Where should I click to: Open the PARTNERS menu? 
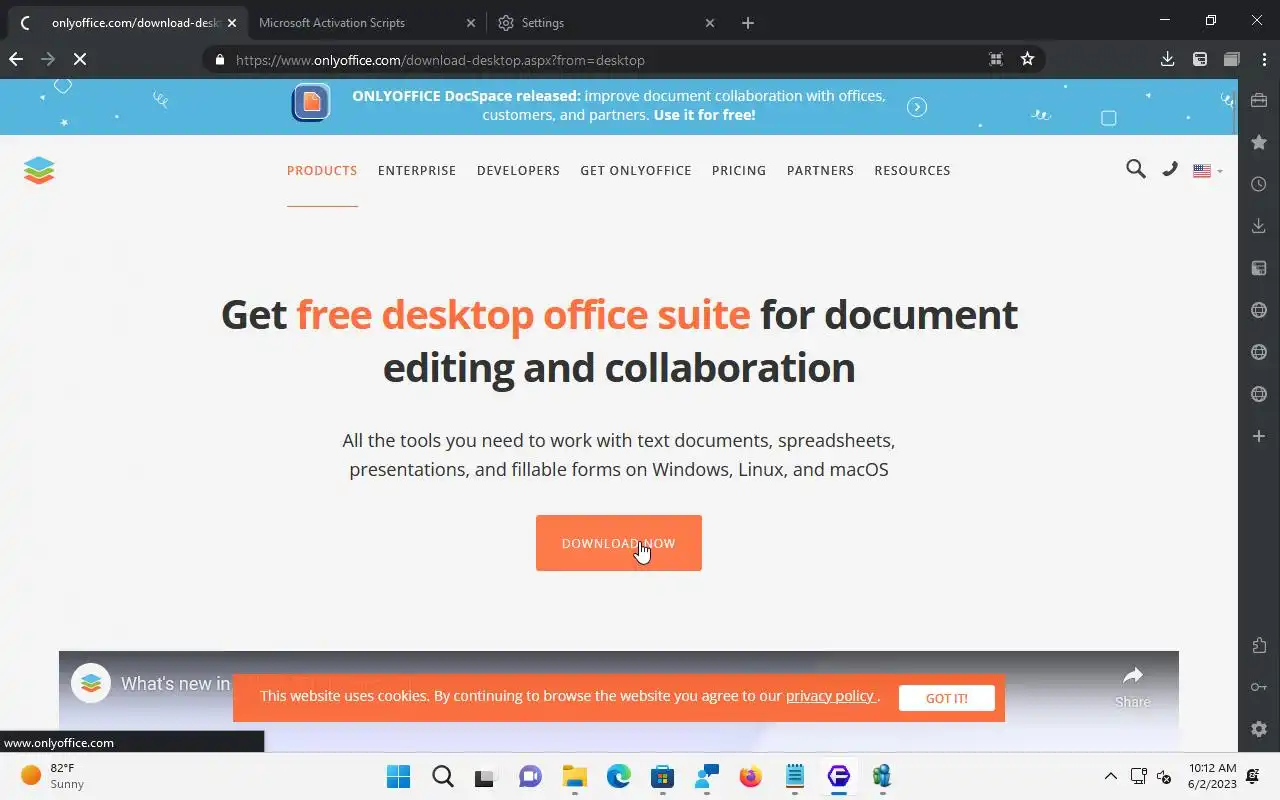point(820,171)
